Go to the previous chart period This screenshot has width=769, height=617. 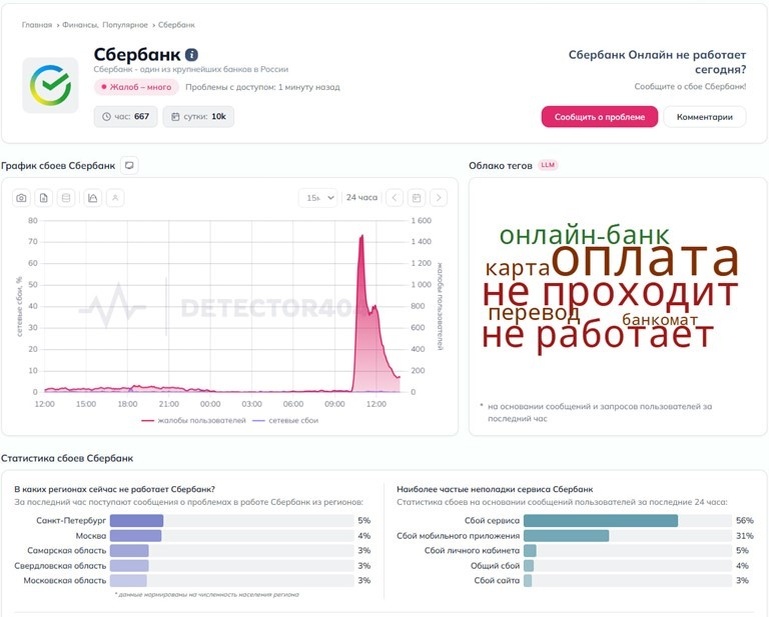[x=394, y=198]
